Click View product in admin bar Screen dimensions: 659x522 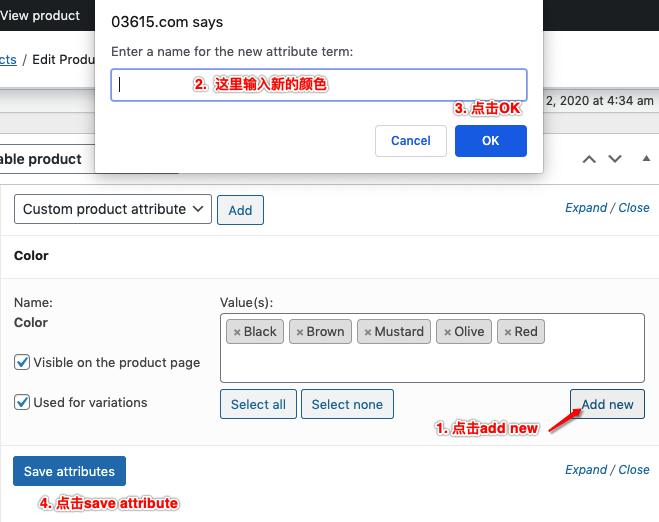click(x=40, y=15)
